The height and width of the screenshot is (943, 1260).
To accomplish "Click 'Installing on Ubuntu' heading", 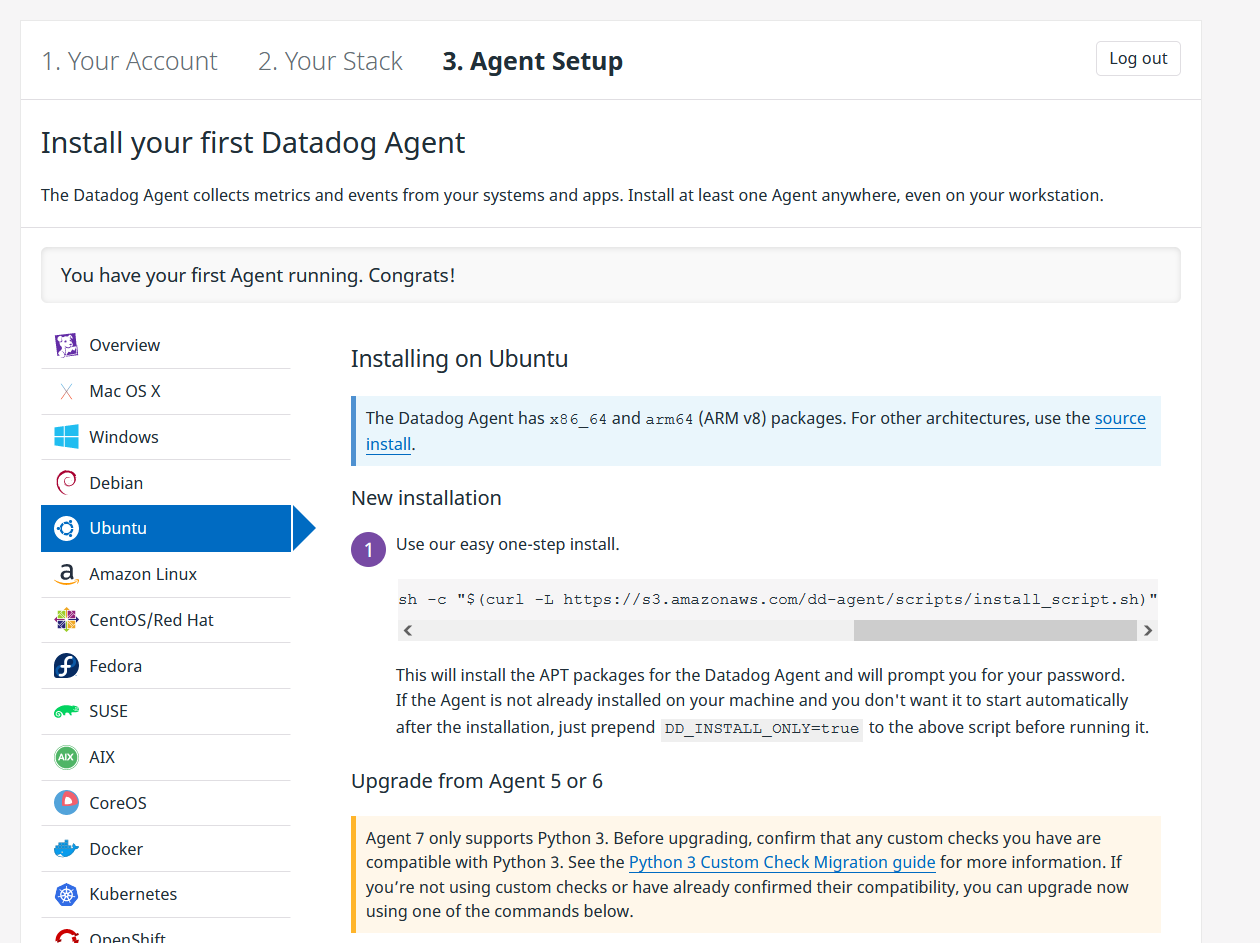I will 460,359.
